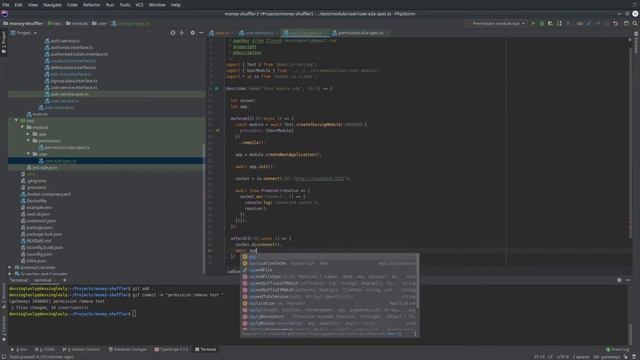Click the user breadcrumb in navigation bar
The width and height of the screenshot is (640, 360).
[x=99, y=24]
